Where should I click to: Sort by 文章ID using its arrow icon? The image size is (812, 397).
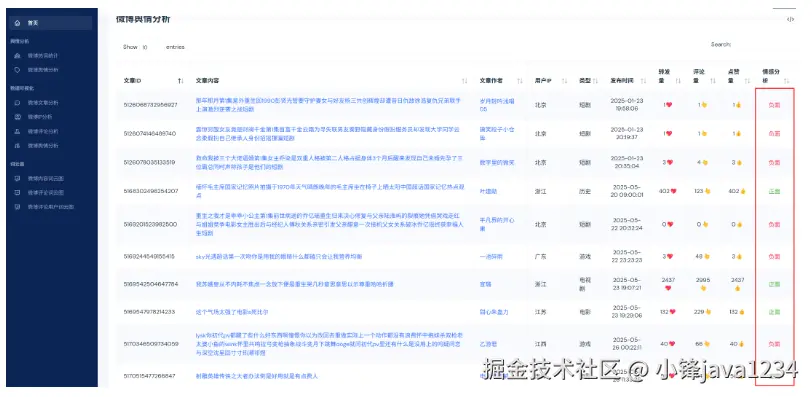pyautogui.click(x=180, y=81)
